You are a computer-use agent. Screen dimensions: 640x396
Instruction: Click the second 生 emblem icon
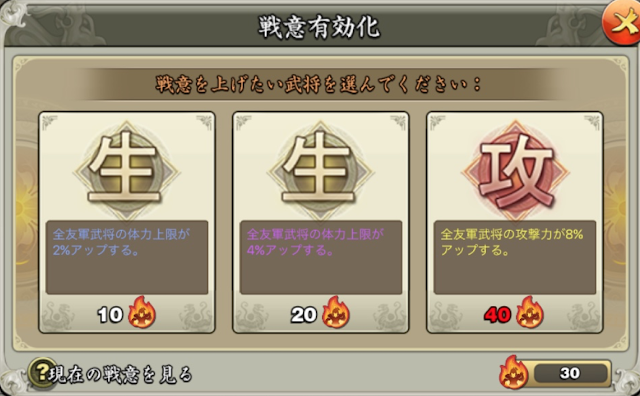(x=320, y=169)
